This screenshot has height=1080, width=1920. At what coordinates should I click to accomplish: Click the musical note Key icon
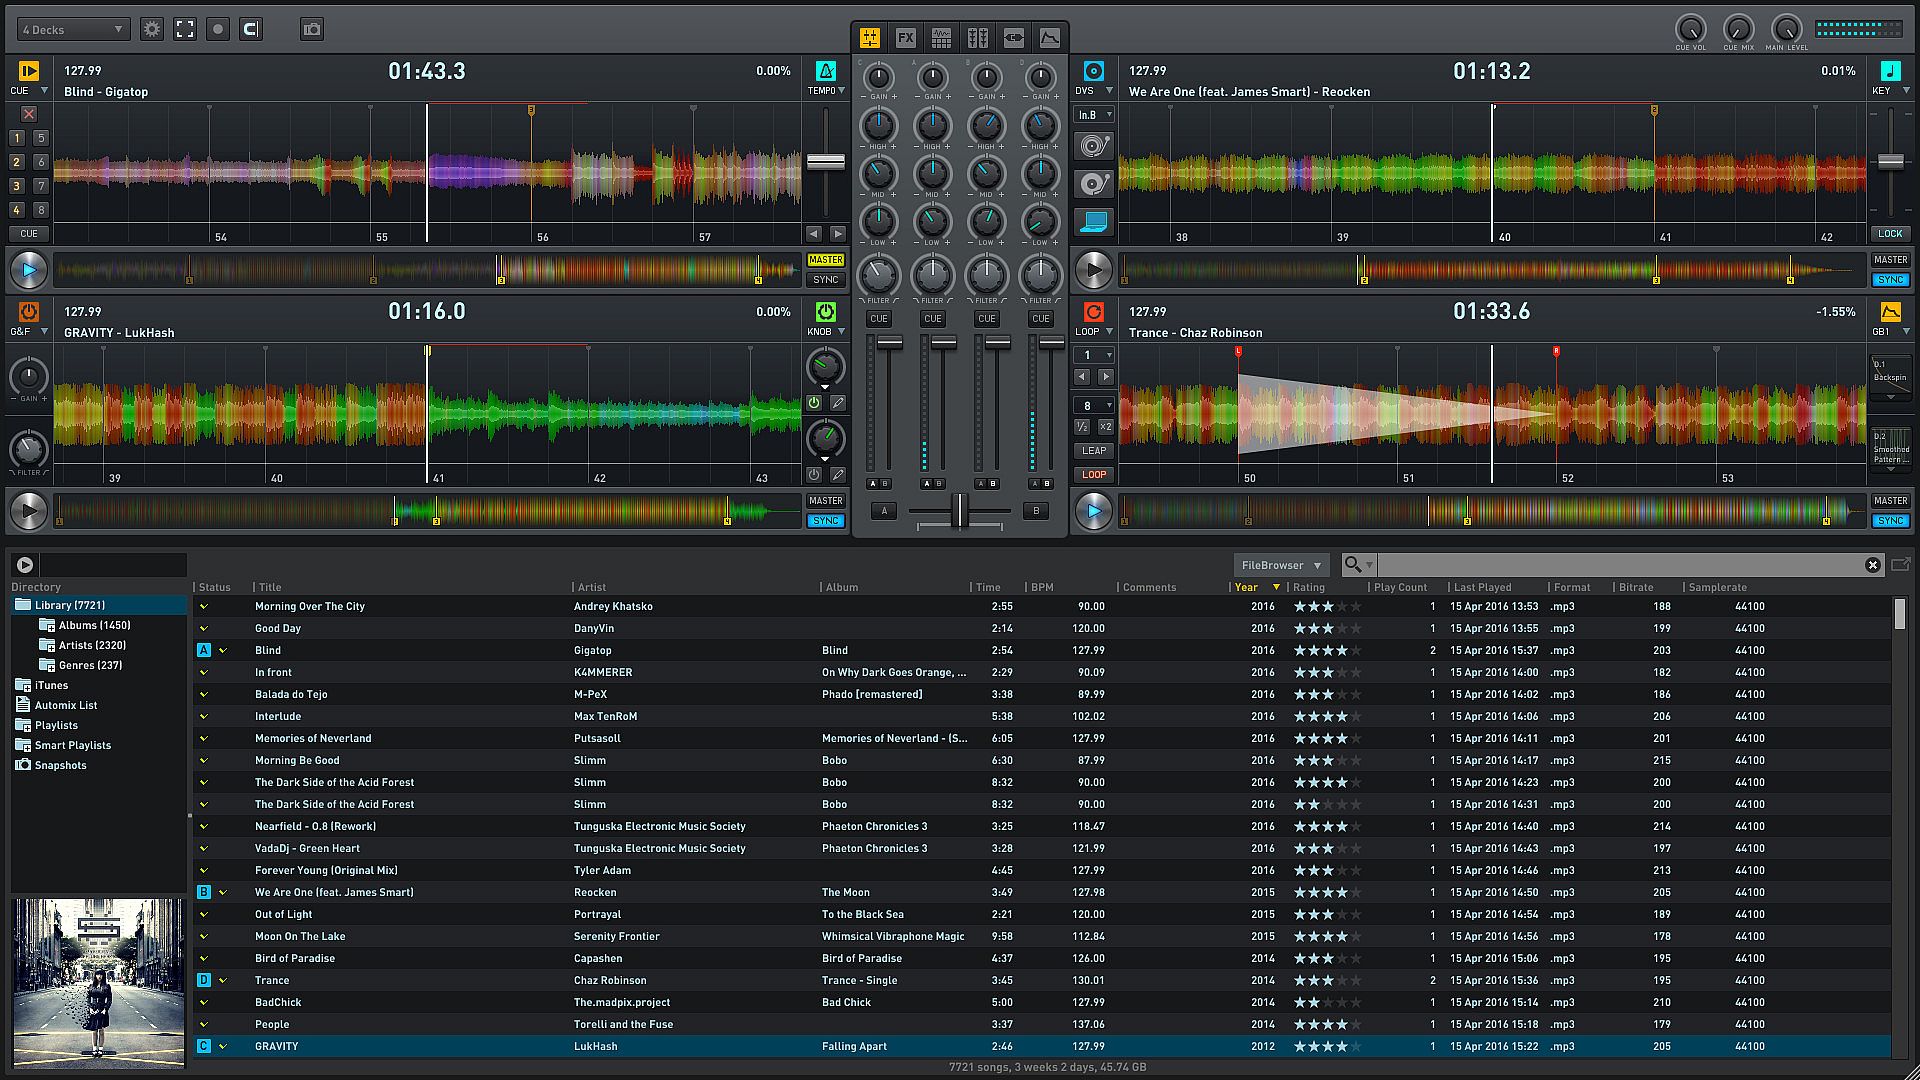(1889, 71)
